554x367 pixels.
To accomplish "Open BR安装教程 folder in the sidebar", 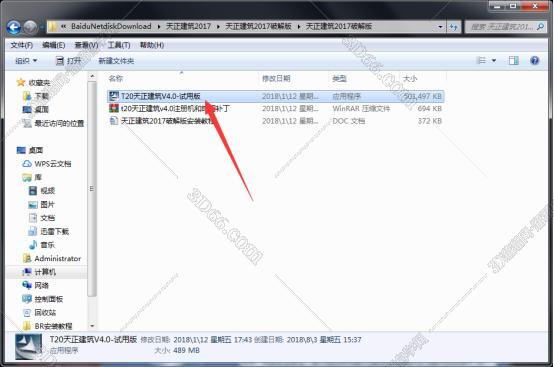I will click(x=53, y=326).
